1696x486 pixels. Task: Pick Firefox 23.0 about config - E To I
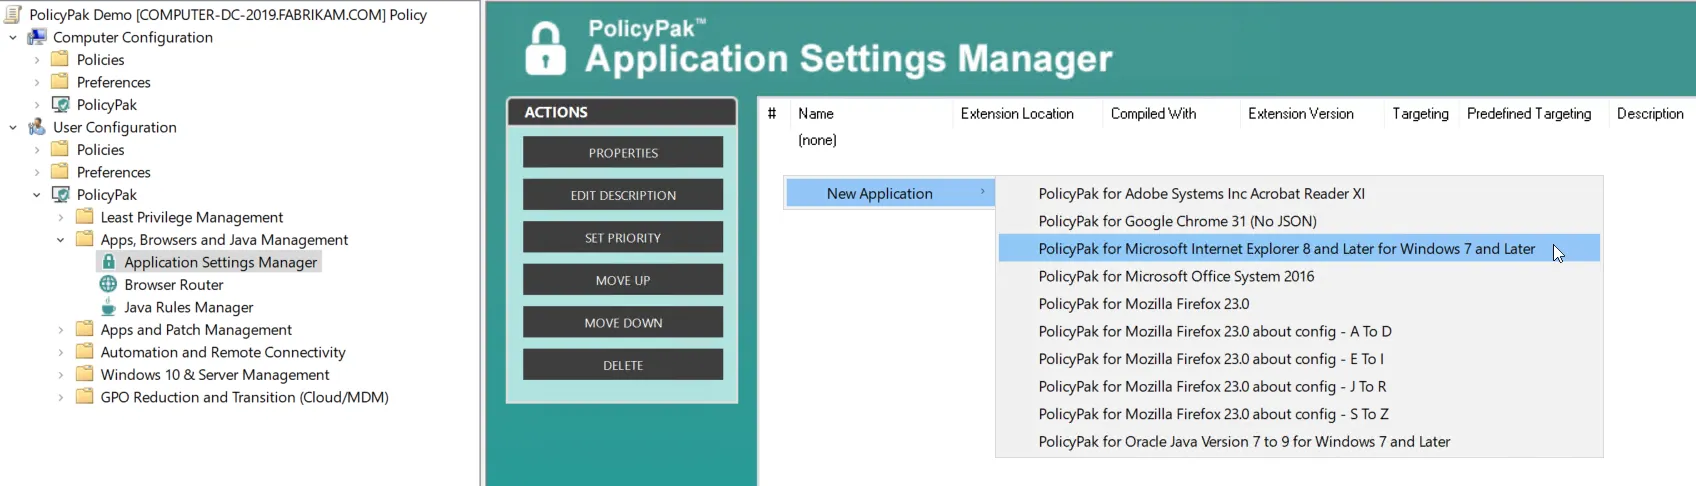1299,358
